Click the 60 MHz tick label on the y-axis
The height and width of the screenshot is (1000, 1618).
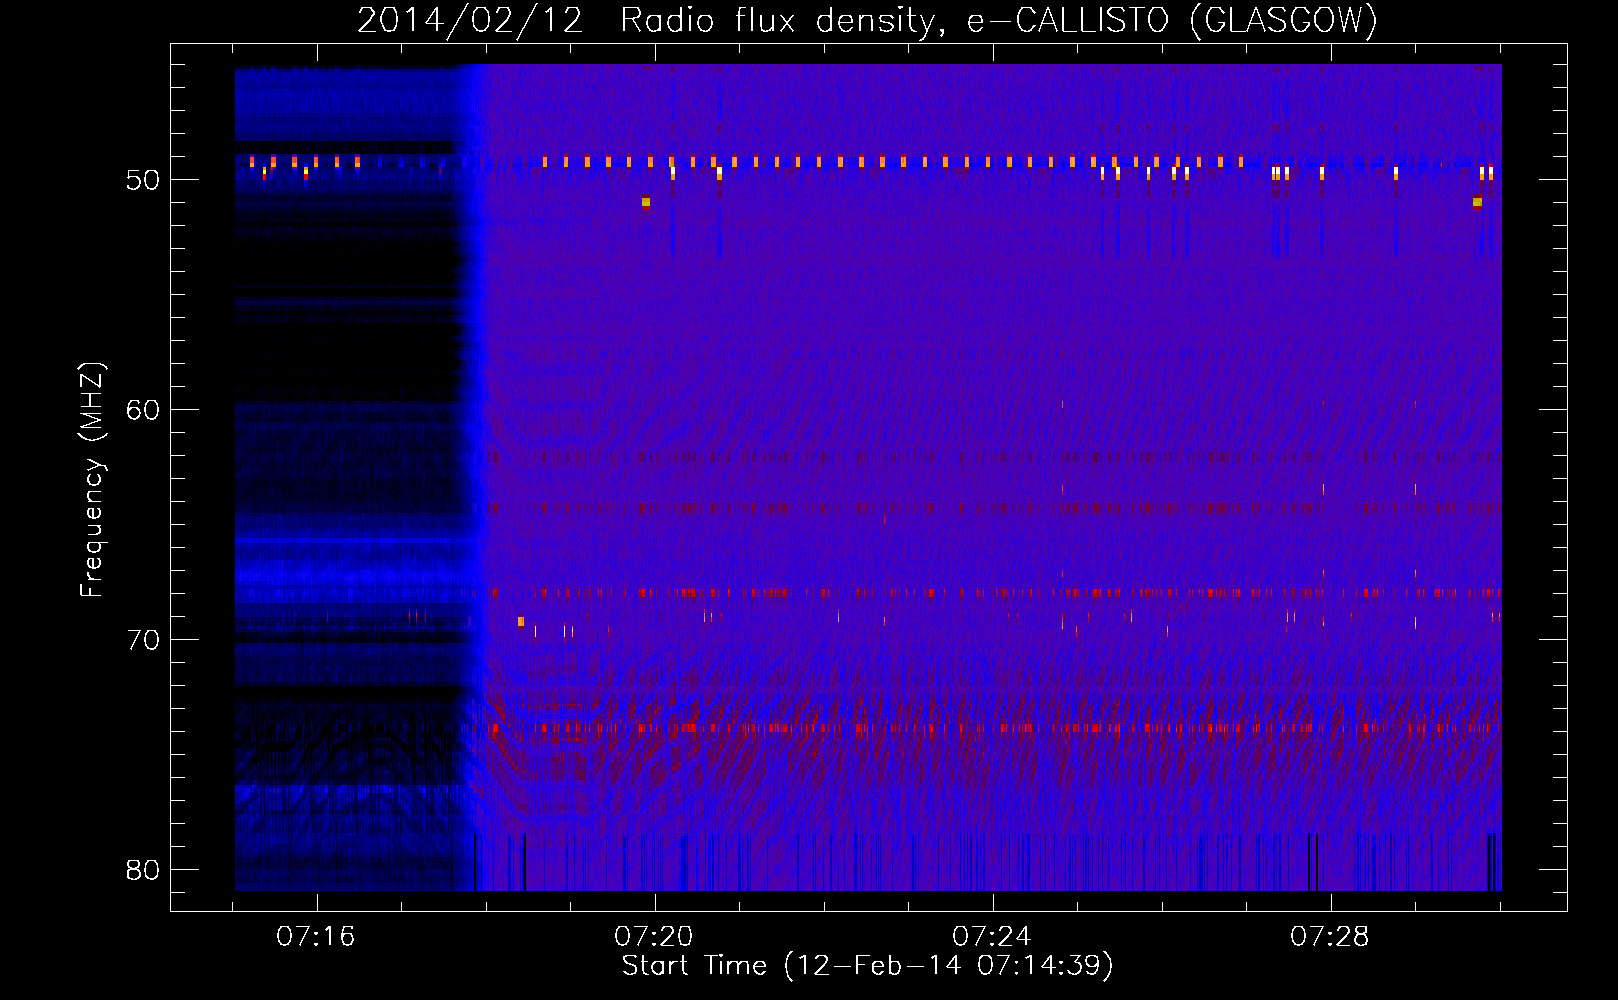click(143, 410)
